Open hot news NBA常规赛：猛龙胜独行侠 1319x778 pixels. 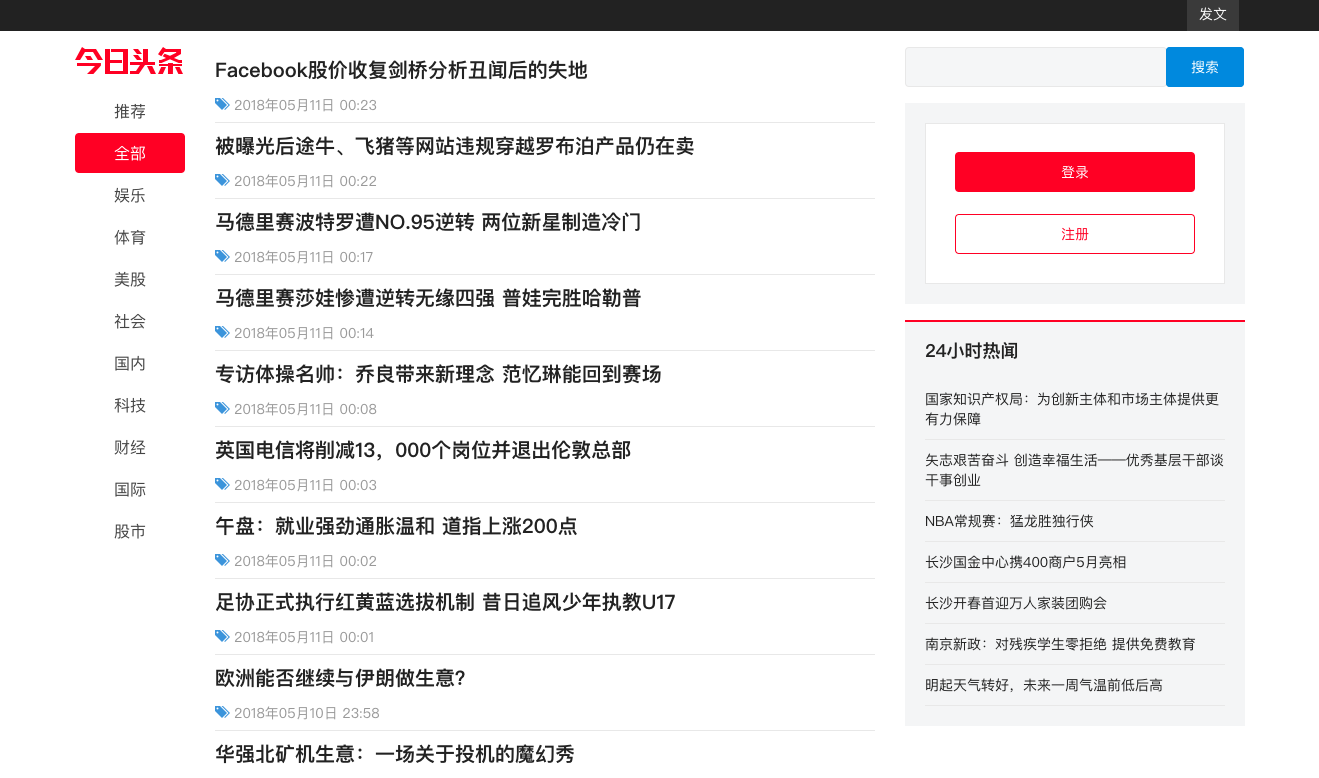(x=1010, y=521)
